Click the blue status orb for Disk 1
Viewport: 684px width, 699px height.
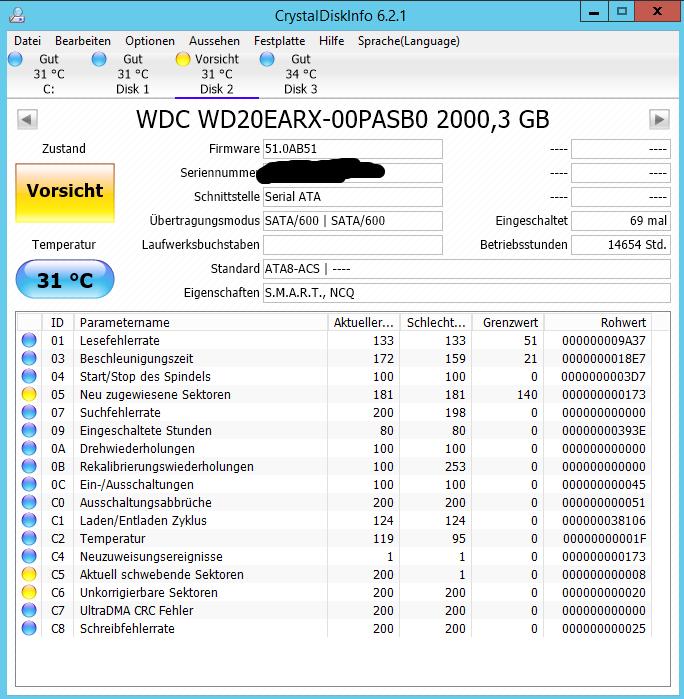(x=99, y=59)
